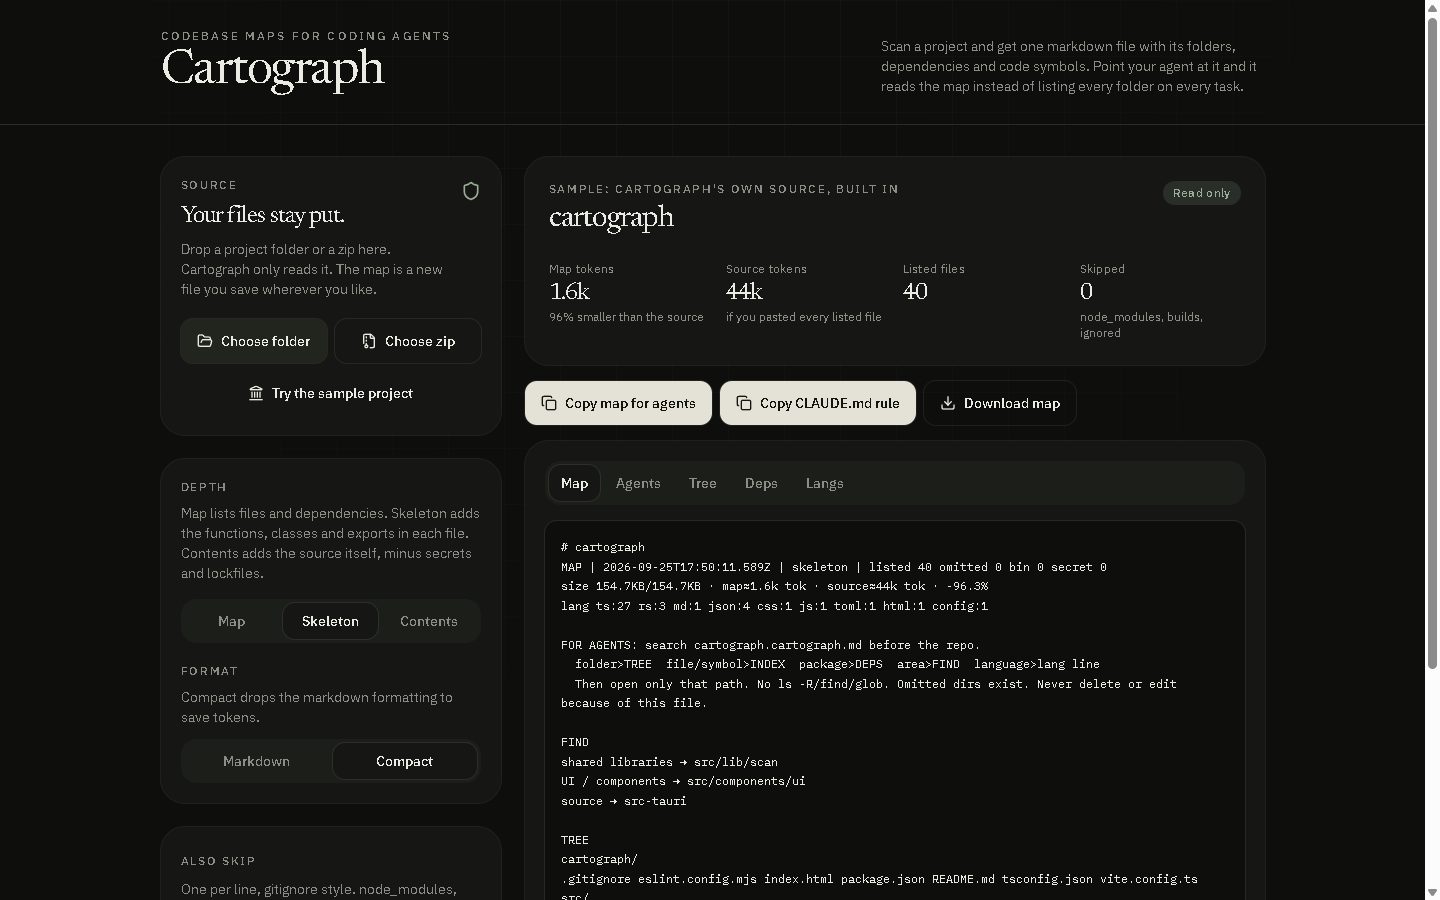
Task: Set depth to Skeleton
Action: pyautogui.click(x=330, y=621)
